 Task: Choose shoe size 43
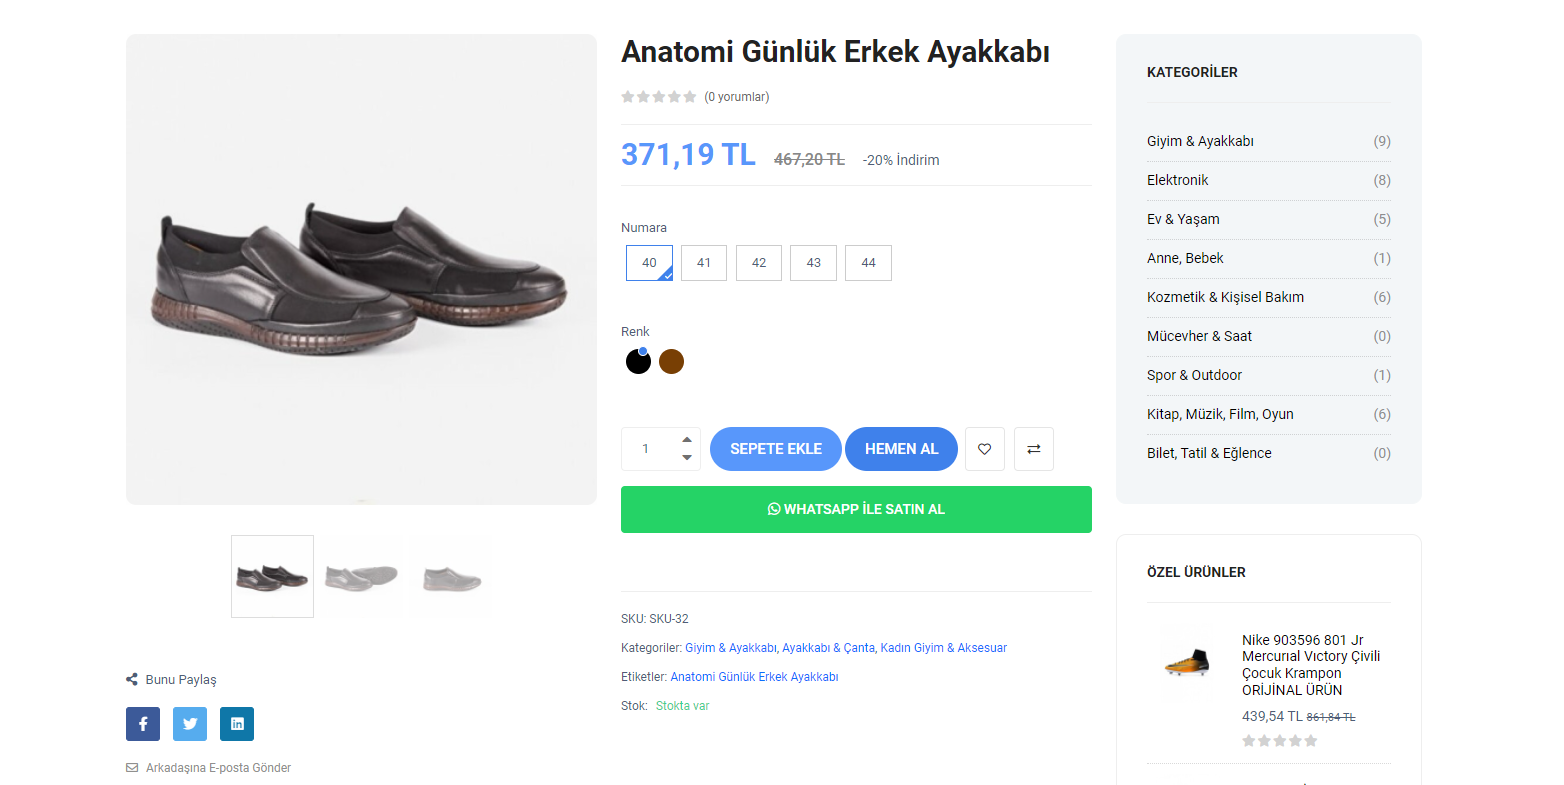coord(813,263)
